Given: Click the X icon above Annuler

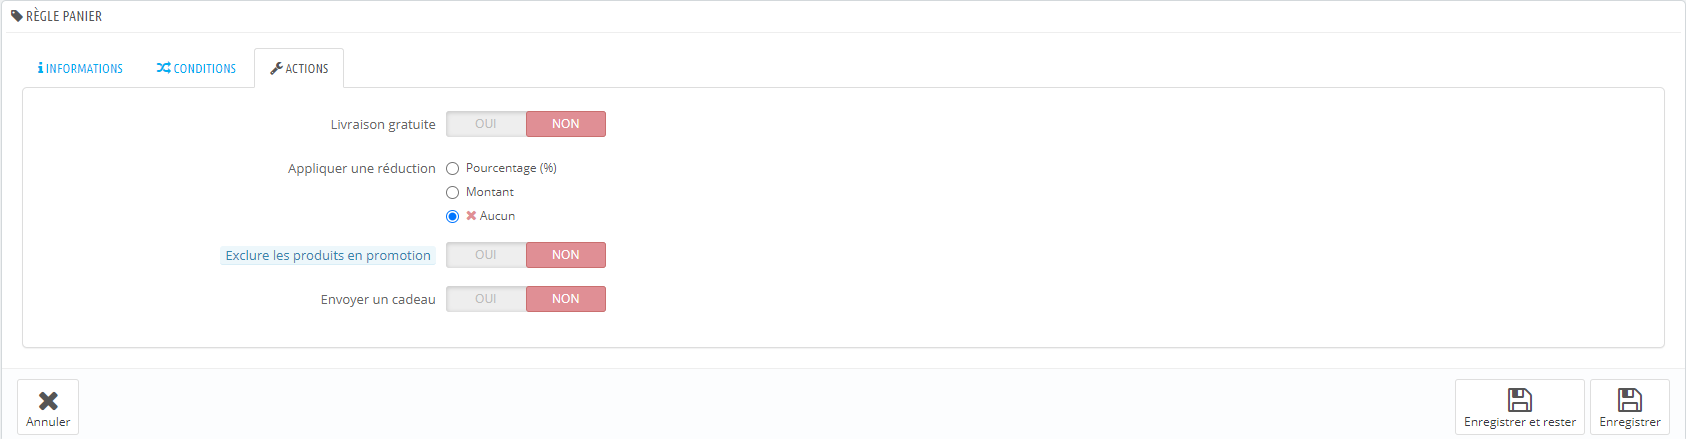Looking at the screenshot, I should tap(48, 401).
